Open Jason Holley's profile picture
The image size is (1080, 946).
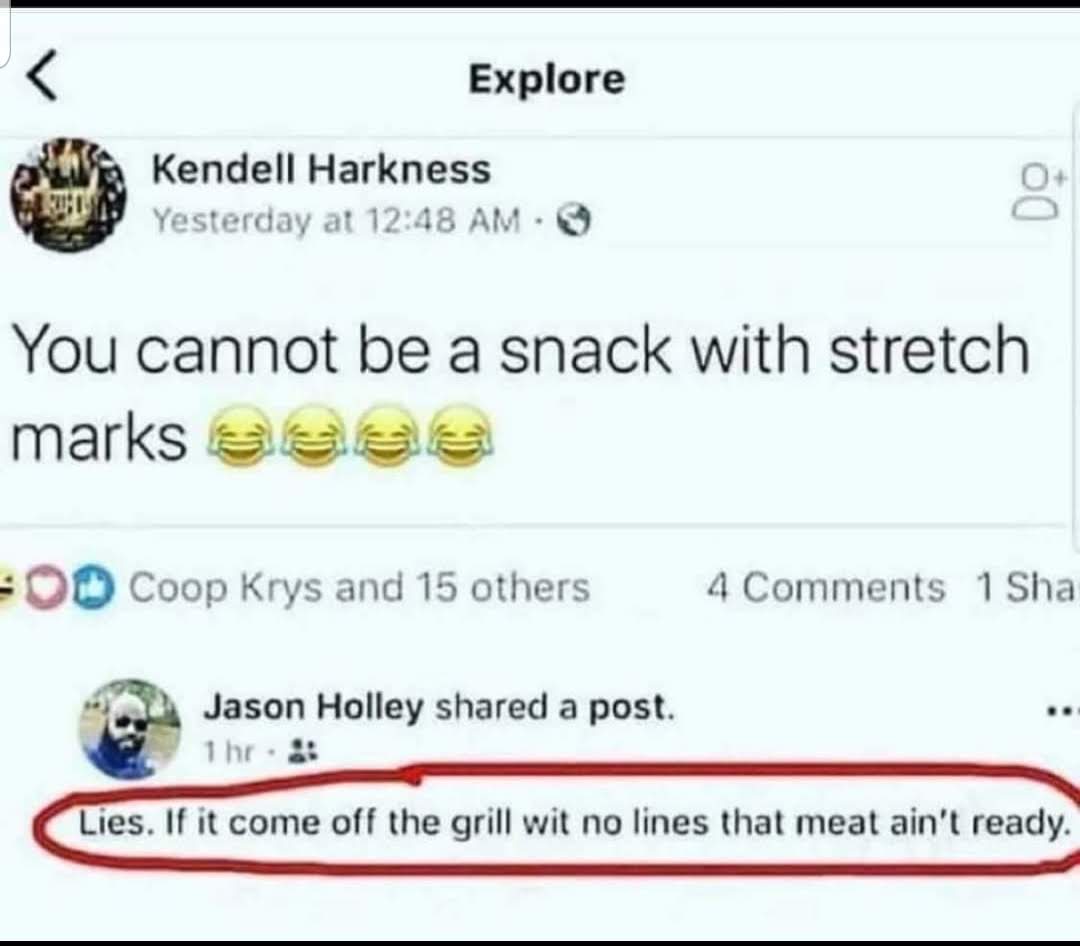129,727
